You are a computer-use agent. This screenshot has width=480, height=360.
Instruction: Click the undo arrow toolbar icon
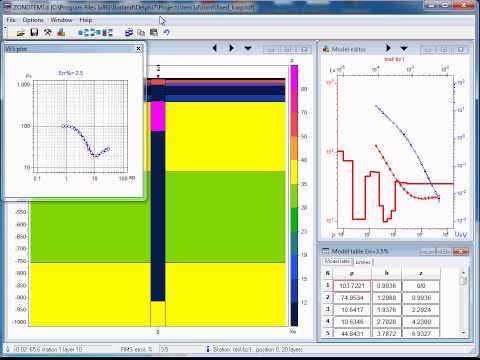pos(167,32)
